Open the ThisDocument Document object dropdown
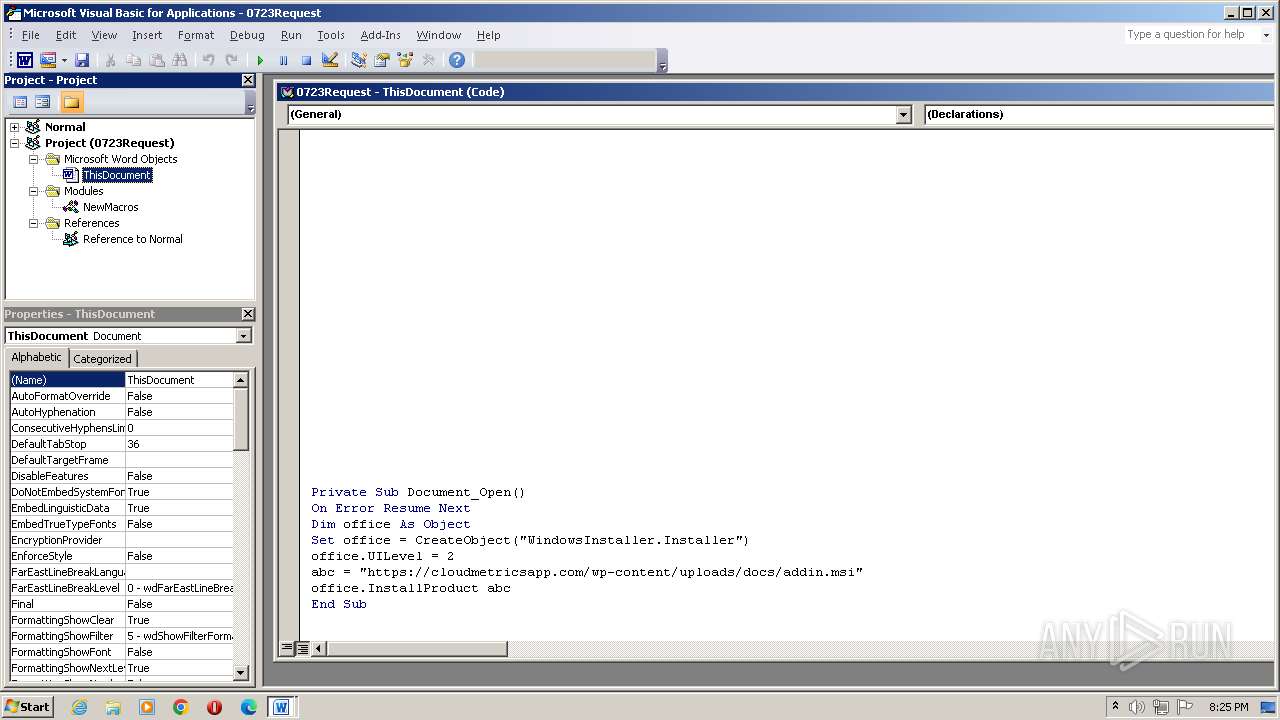 243,336
